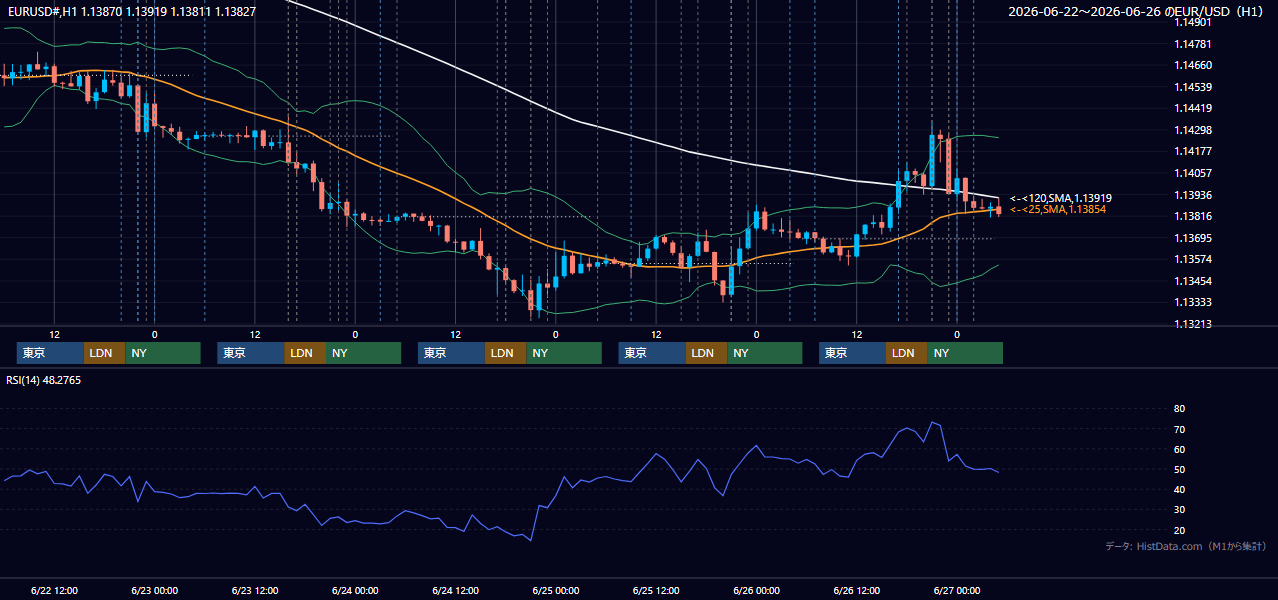Click the RSI scale value 70
Image resolution: width=1278 pixels, height=600 pixels.
click(x=1180, y=429)
